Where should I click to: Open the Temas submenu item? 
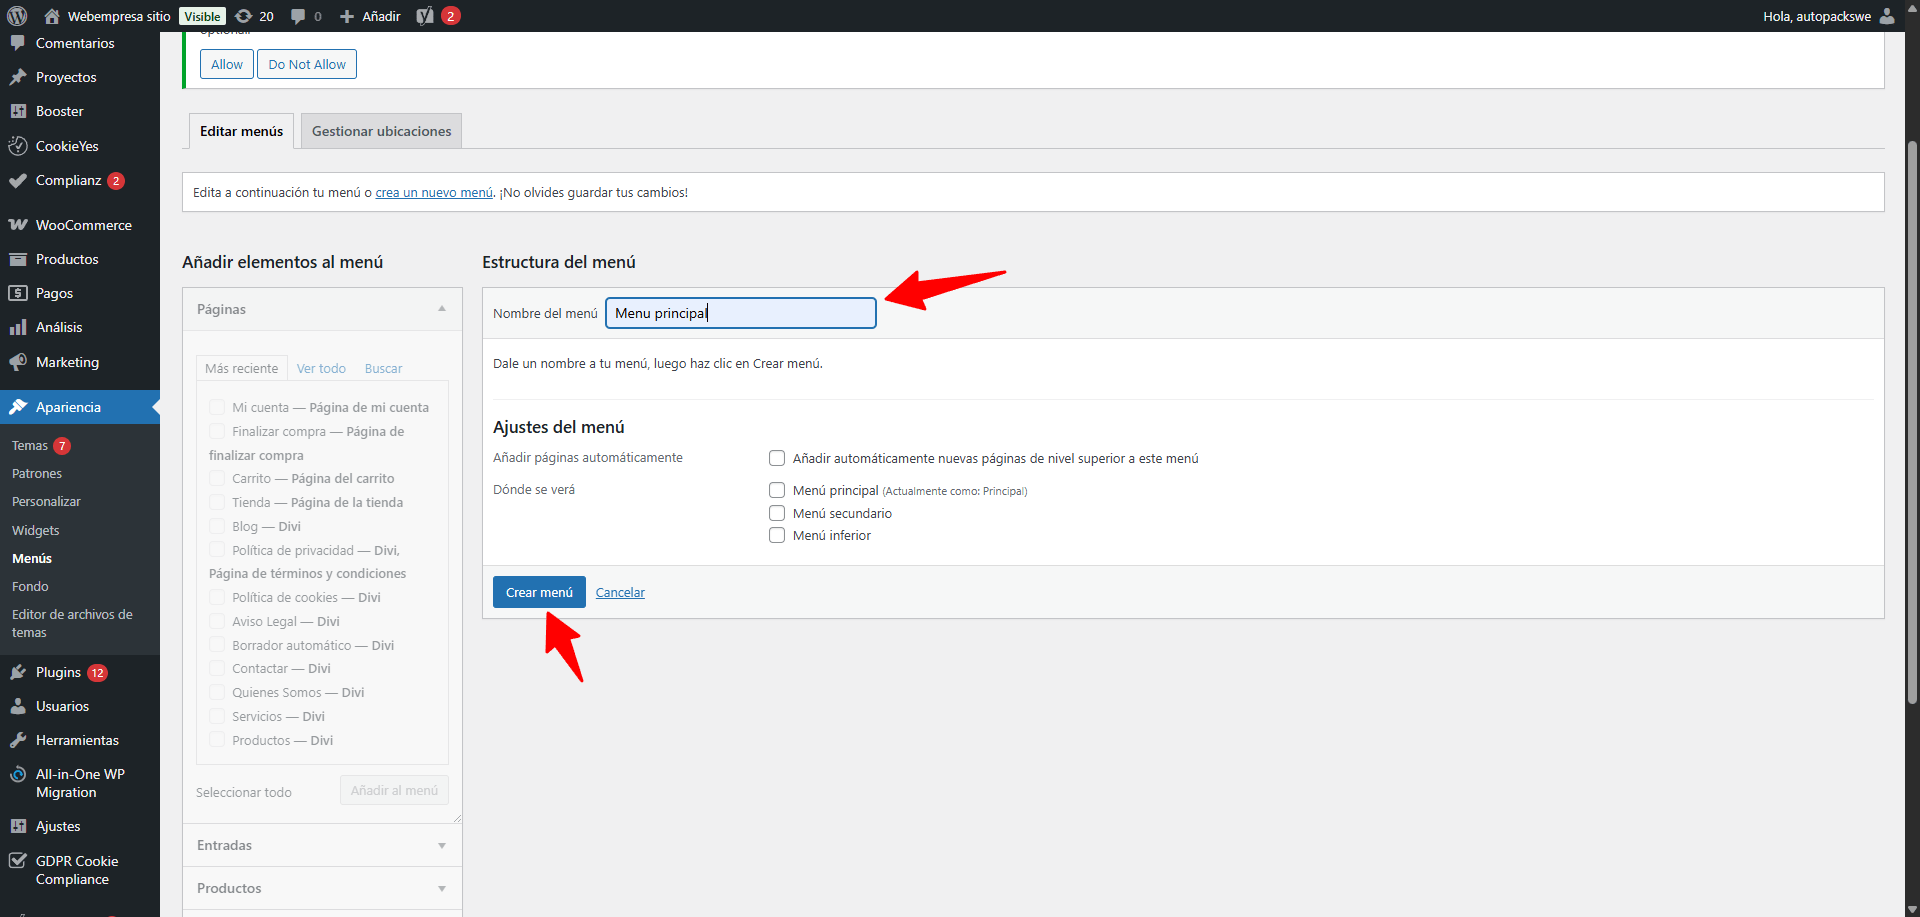(30, 446)
